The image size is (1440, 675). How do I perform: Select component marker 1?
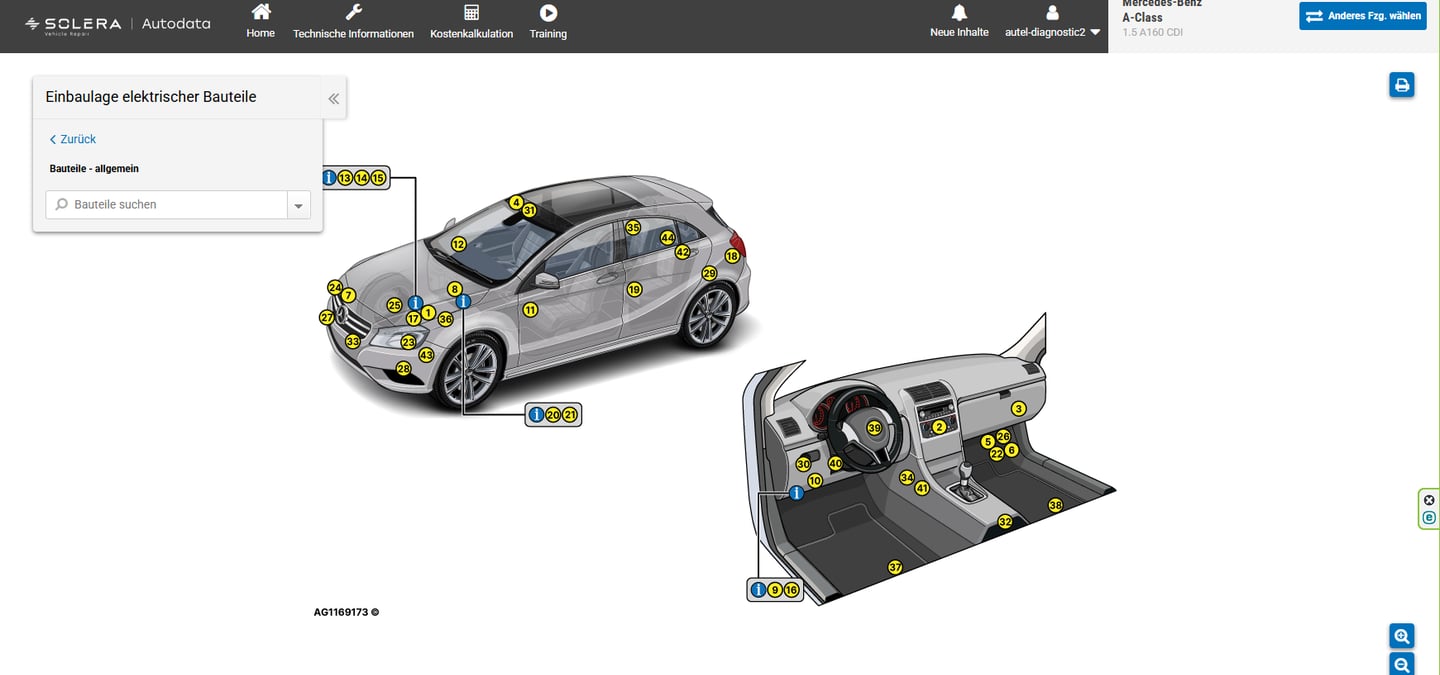[x=428, y=313]
